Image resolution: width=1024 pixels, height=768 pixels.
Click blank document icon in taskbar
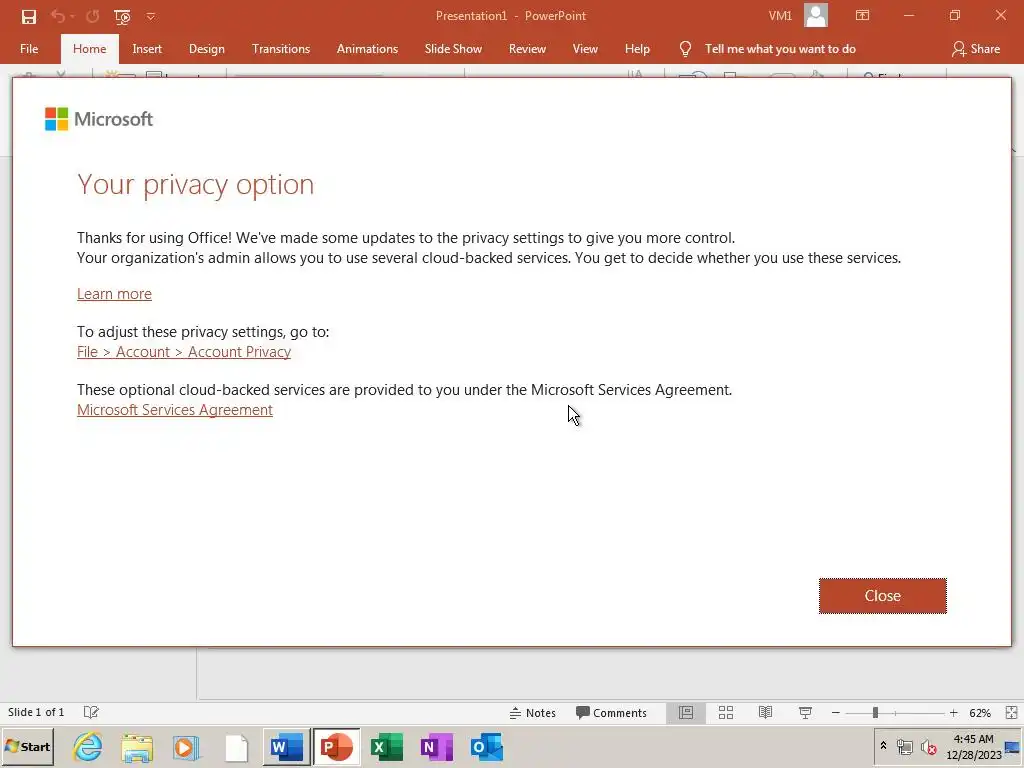click(236, 747)
